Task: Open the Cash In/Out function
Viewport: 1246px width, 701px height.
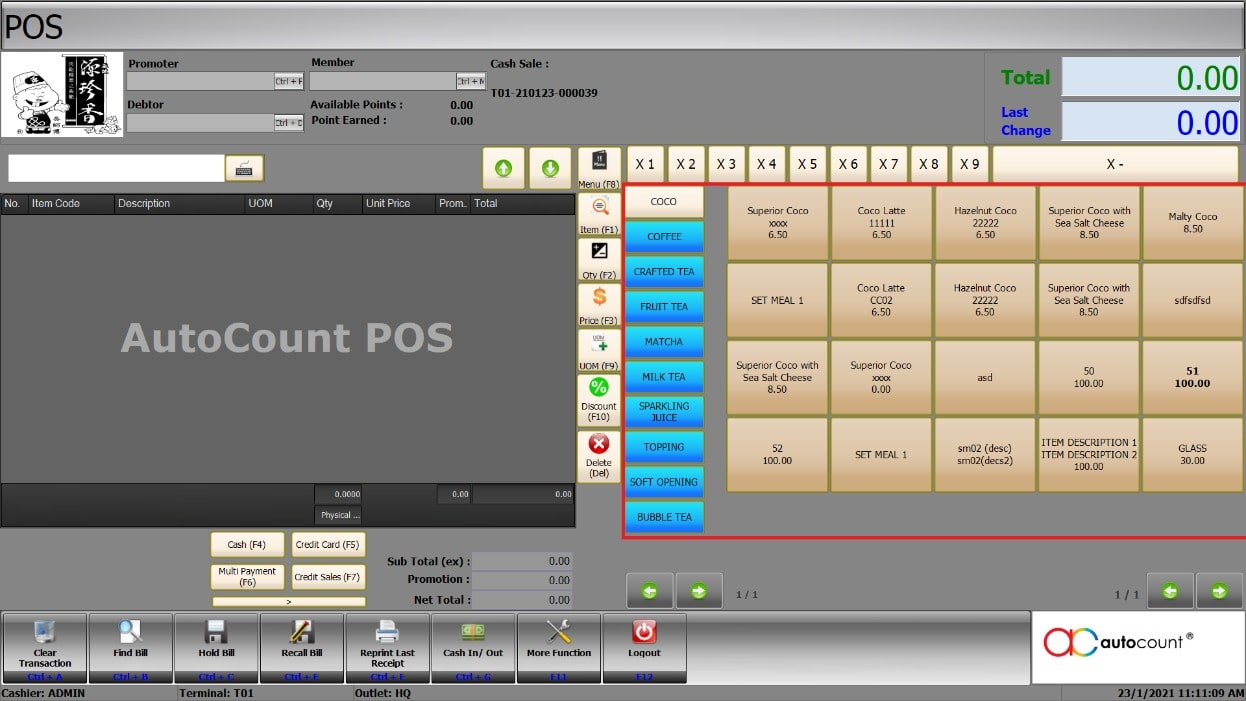Action: click(x=473, y=632)
